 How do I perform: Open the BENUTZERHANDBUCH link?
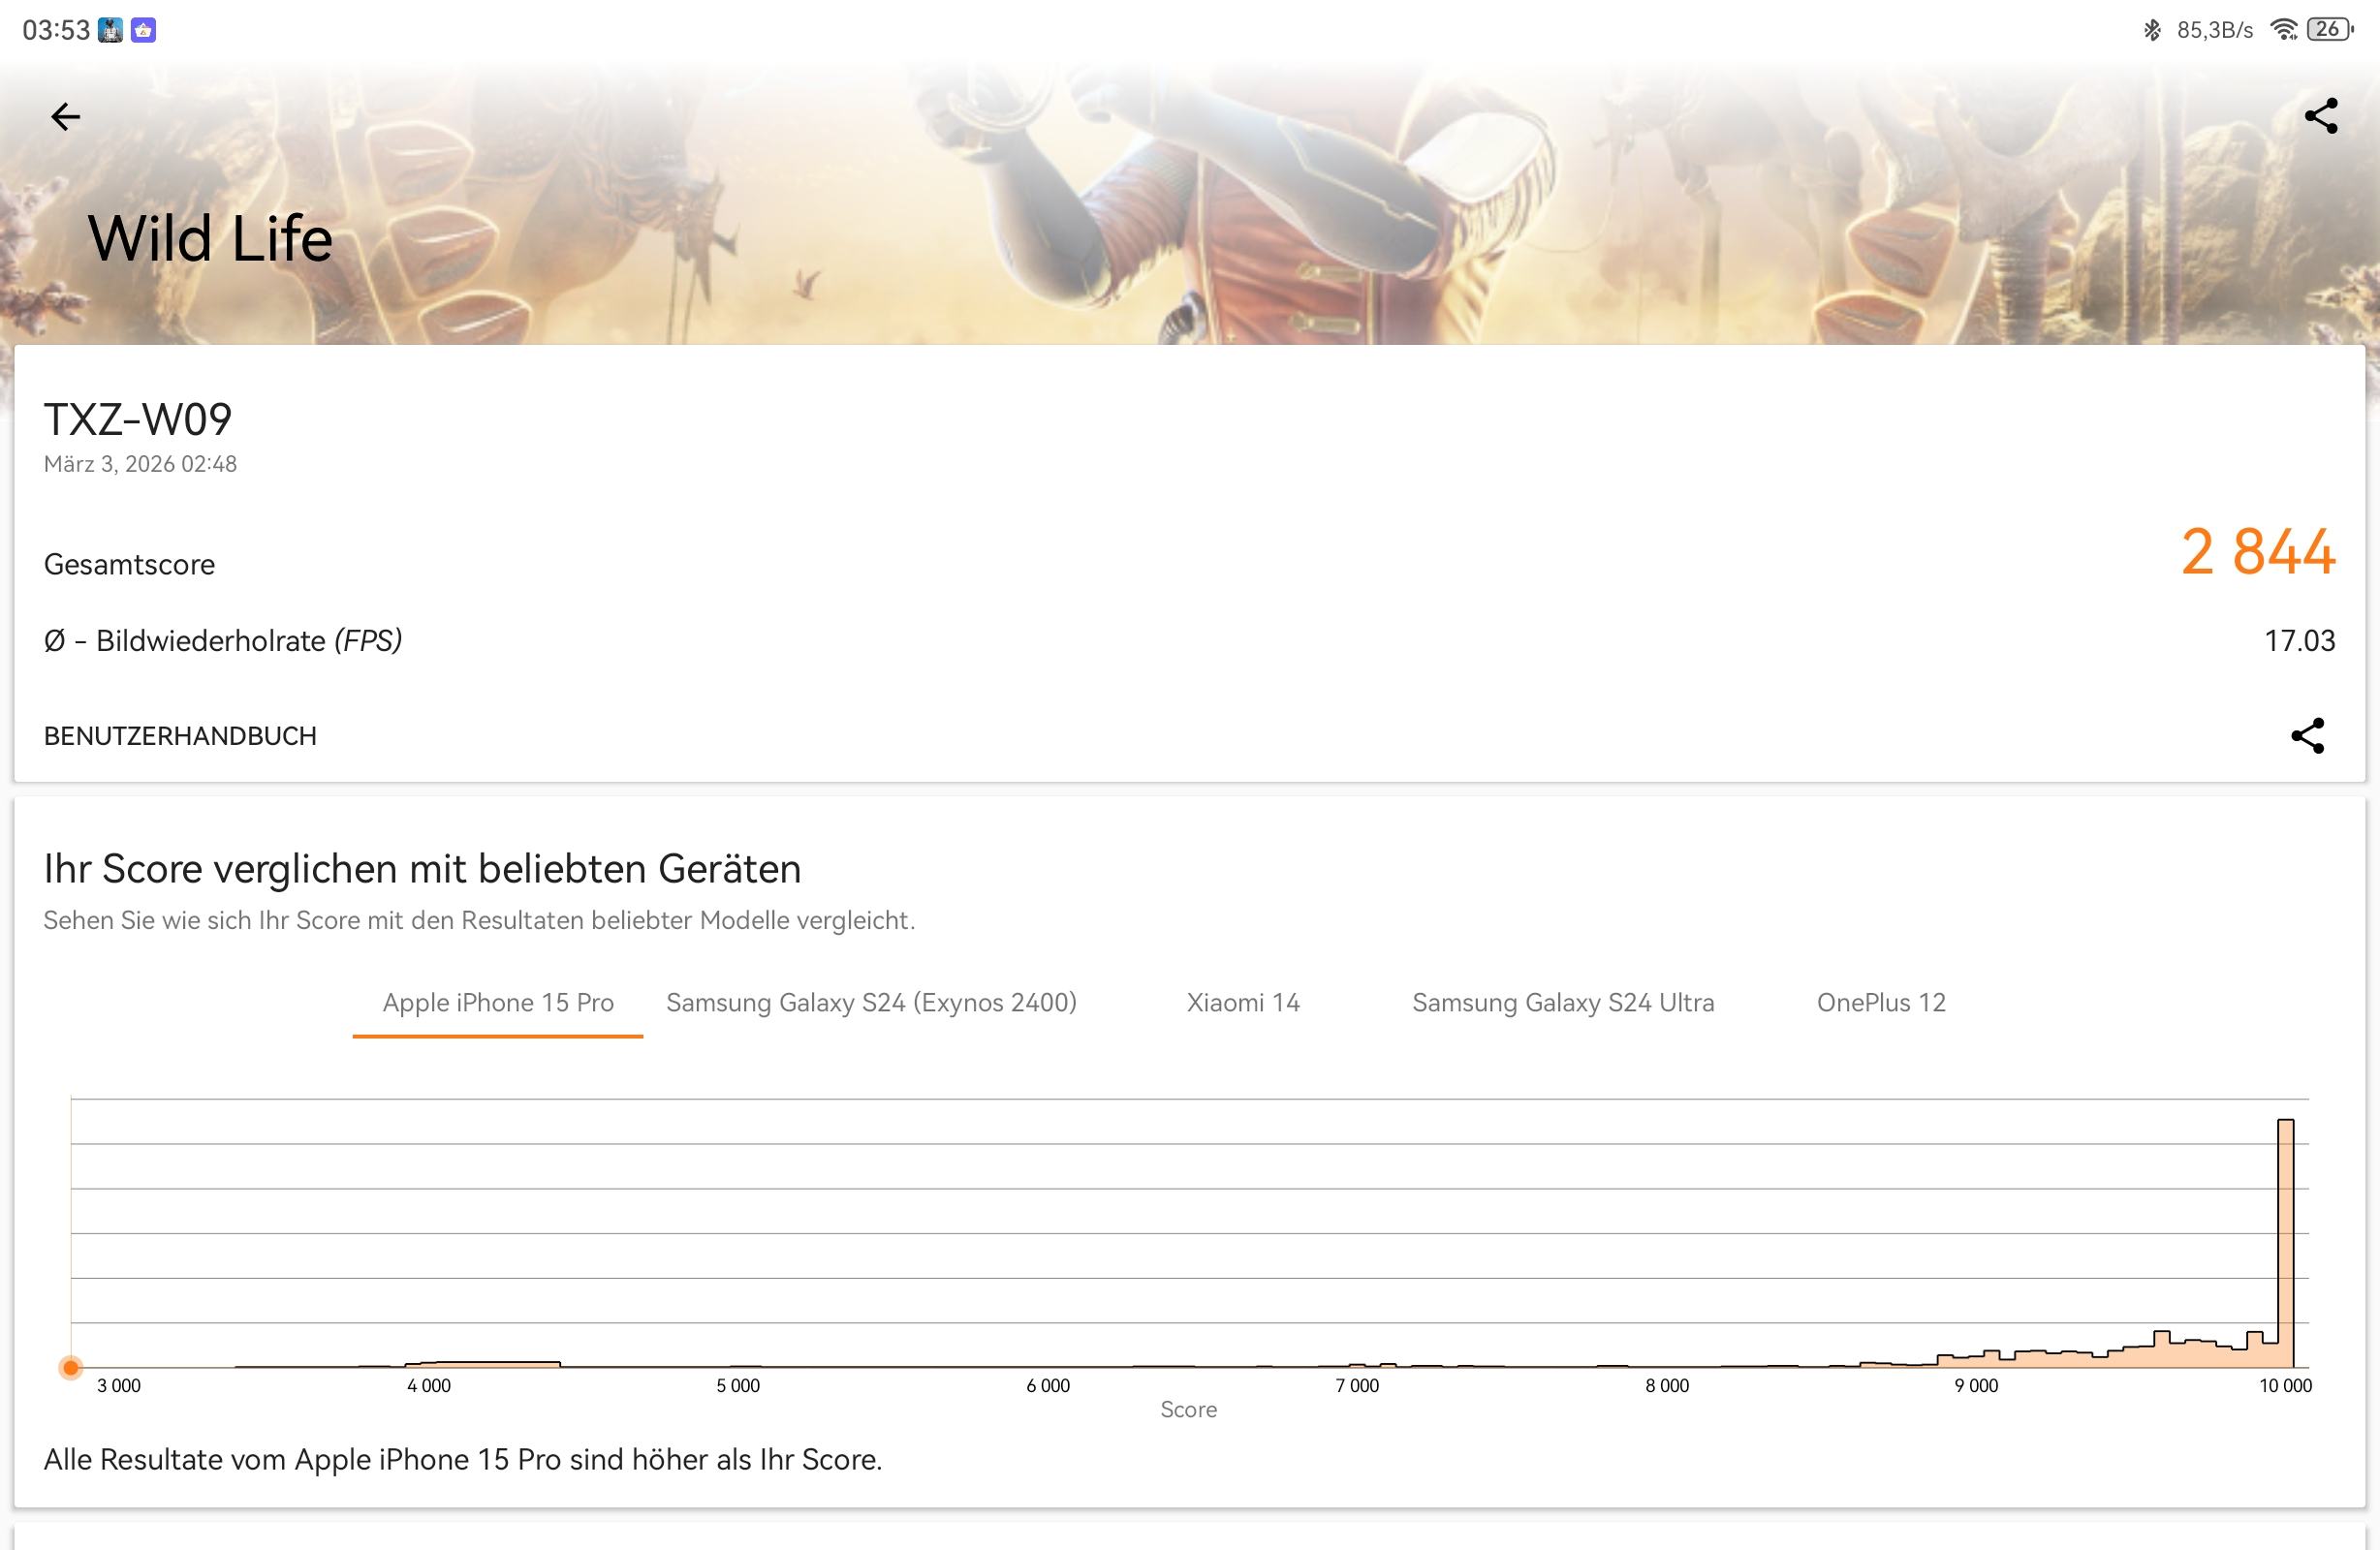[180, 736]
